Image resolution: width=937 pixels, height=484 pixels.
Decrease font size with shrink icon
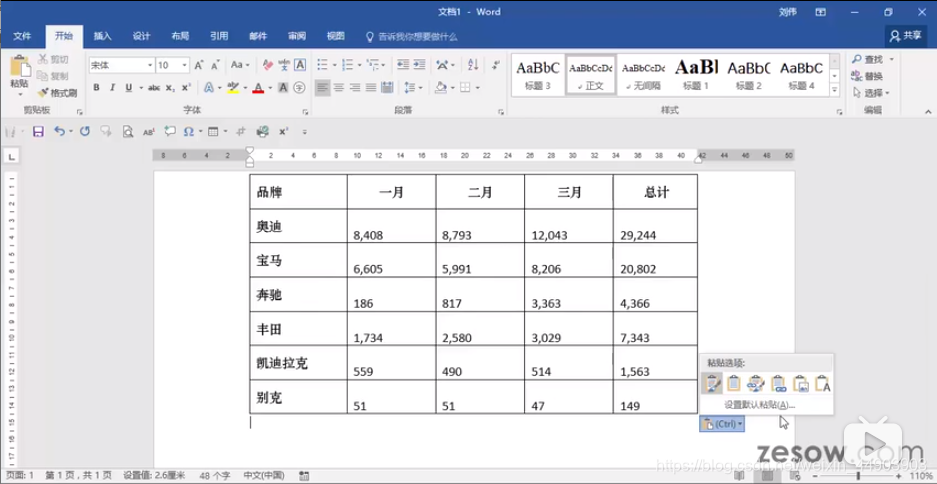tap(215, 65)
